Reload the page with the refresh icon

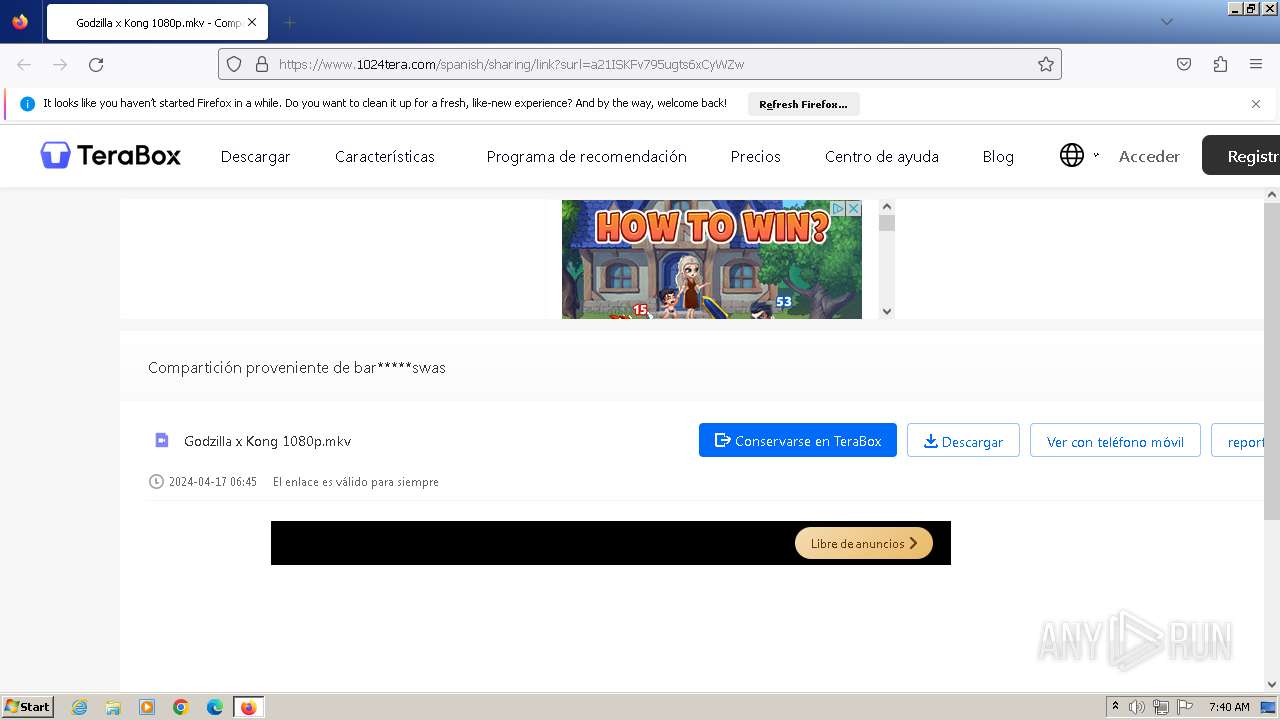point(96,64)
